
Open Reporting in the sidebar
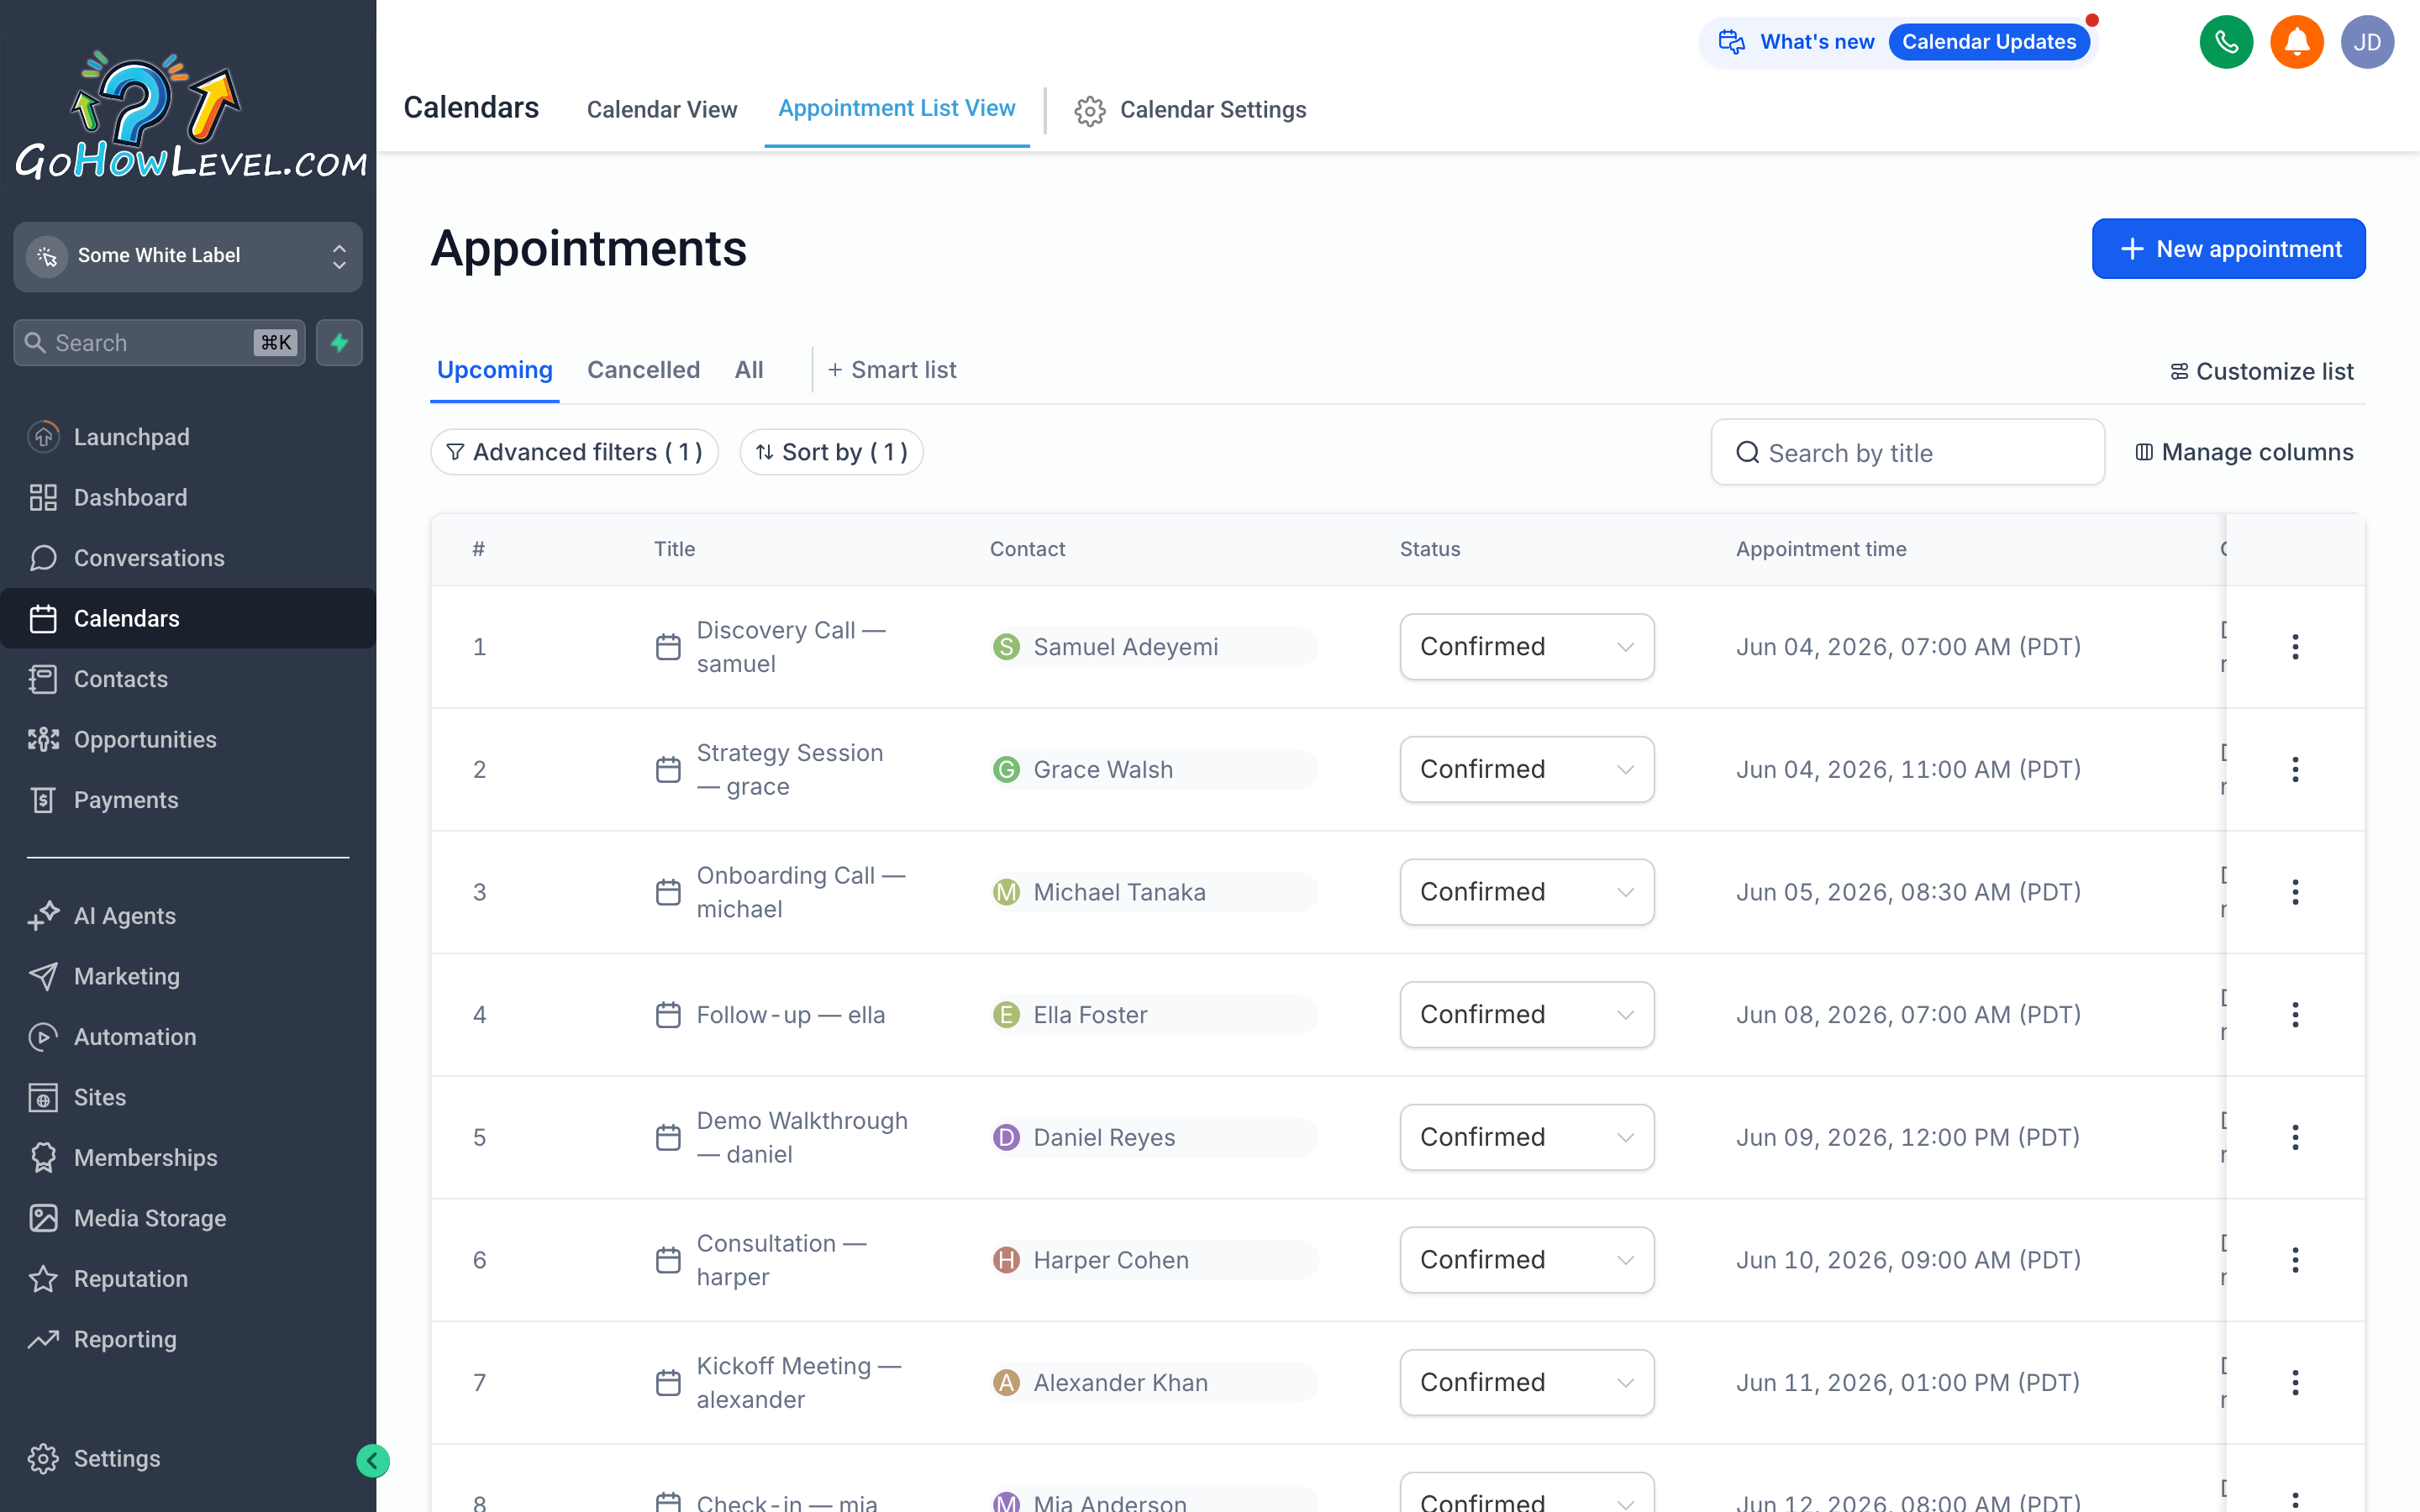[188, 1339]
